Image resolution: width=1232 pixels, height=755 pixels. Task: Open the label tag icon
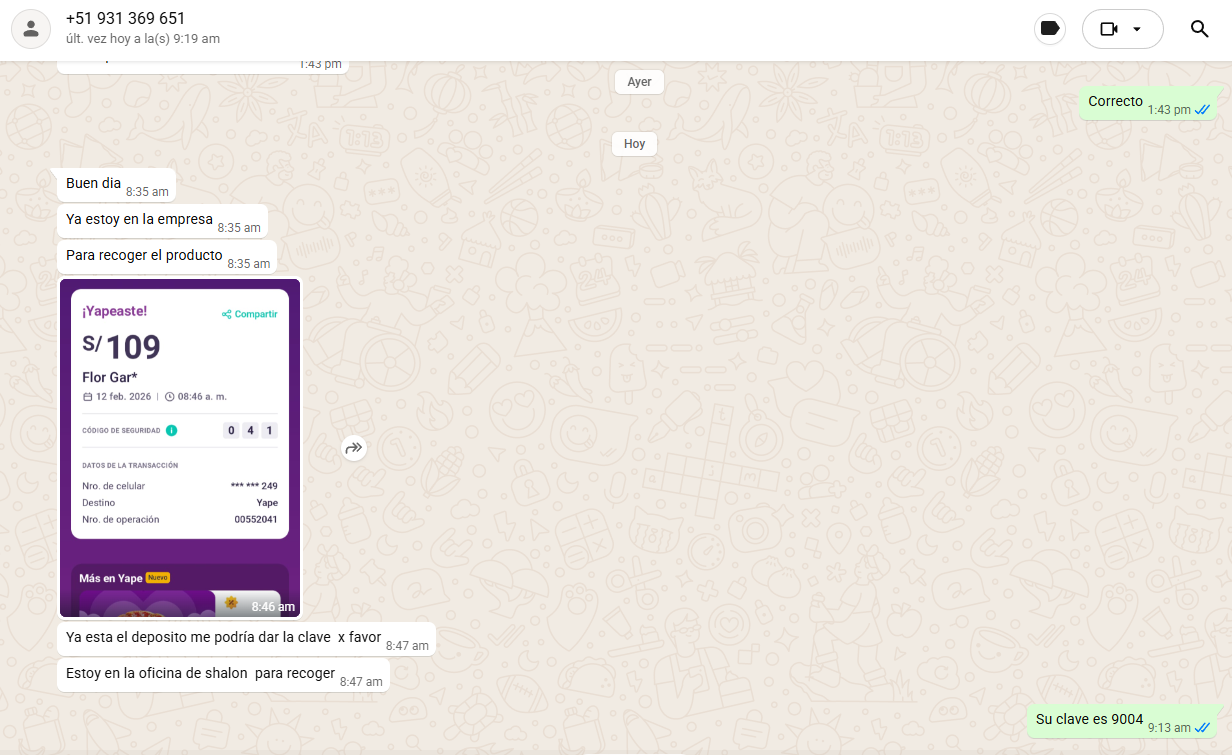[1049, 29]
